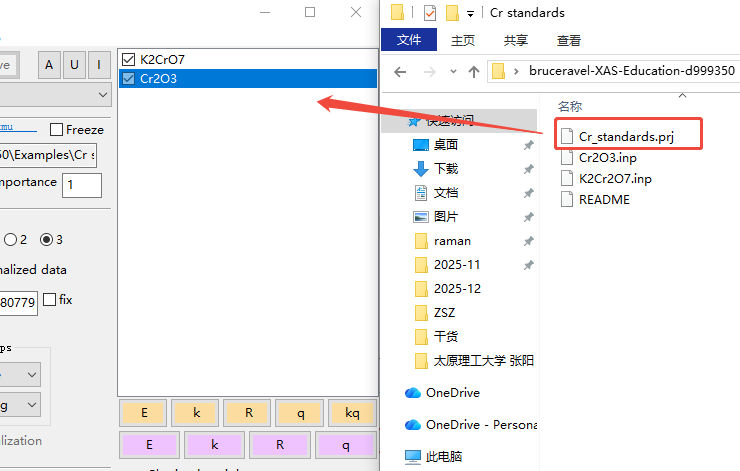Screen dimensions: 740x471
Task: Click the up-one-level arrow in Explorer
Action: [x=474, y=72]
